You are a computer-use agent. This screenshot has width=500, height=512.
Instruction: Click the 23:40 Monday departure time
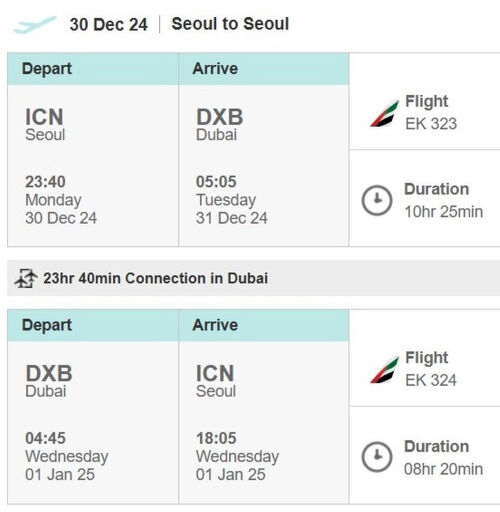tap(61, 200)
